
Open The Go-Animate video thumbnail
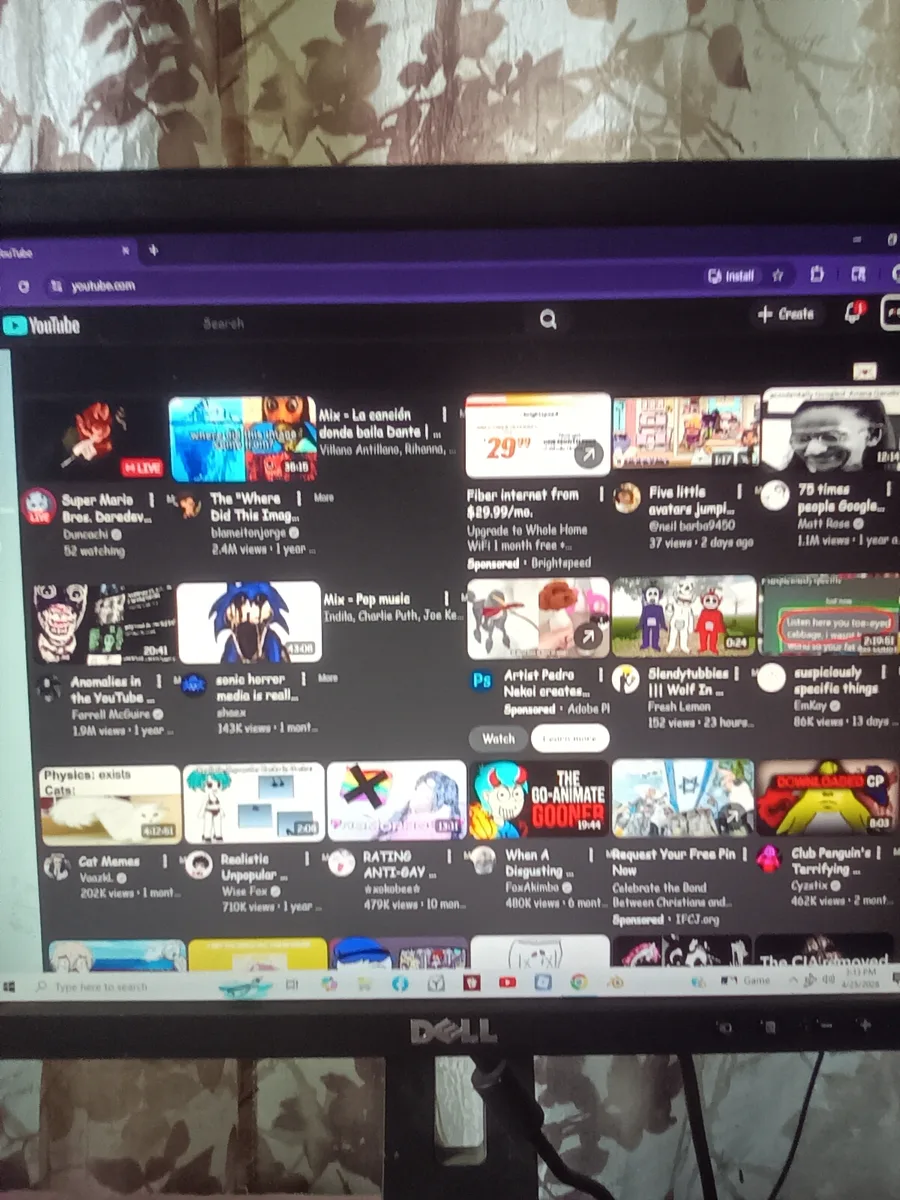(539, 799)
